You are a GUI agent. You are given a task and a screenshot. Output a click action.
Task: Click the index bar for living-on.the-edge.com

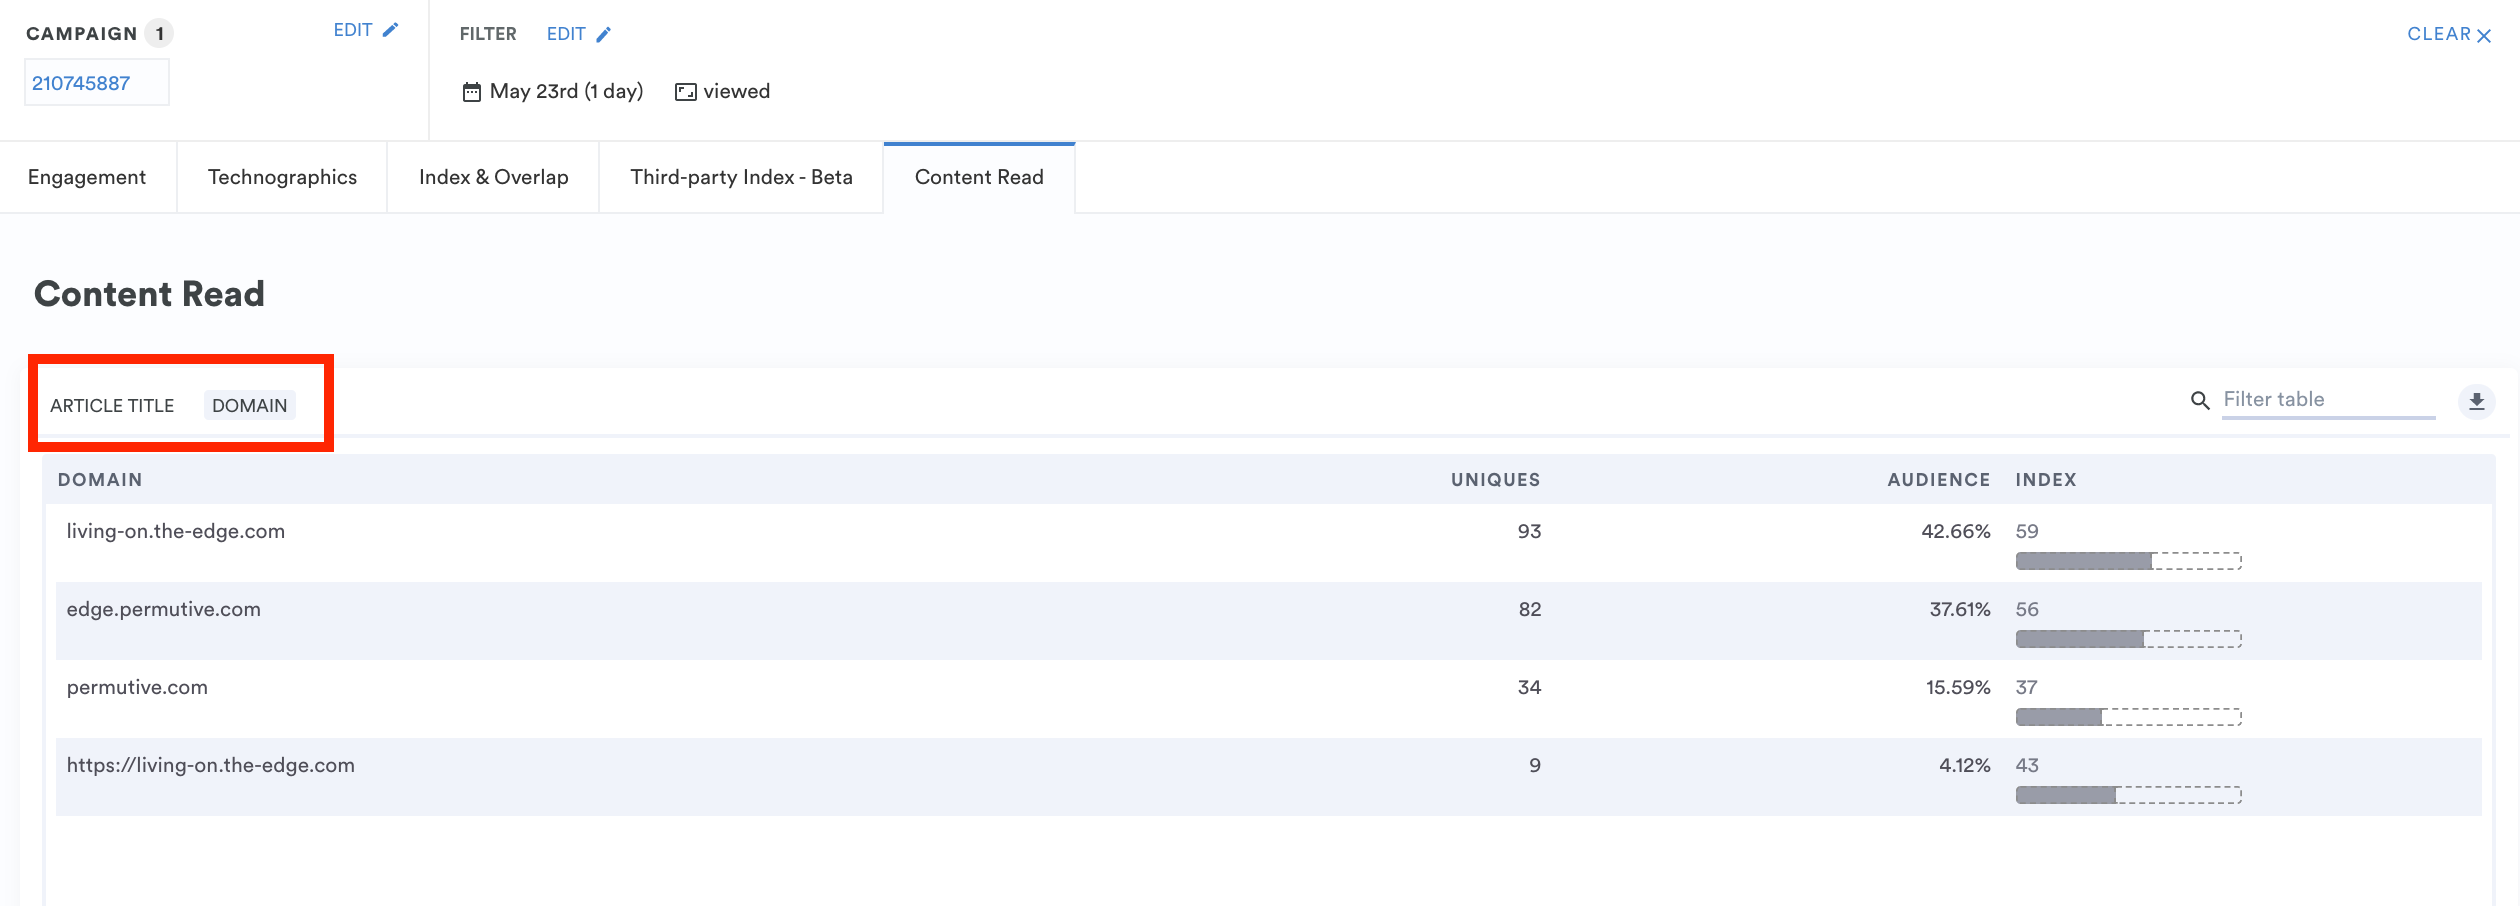[2128, 561]
